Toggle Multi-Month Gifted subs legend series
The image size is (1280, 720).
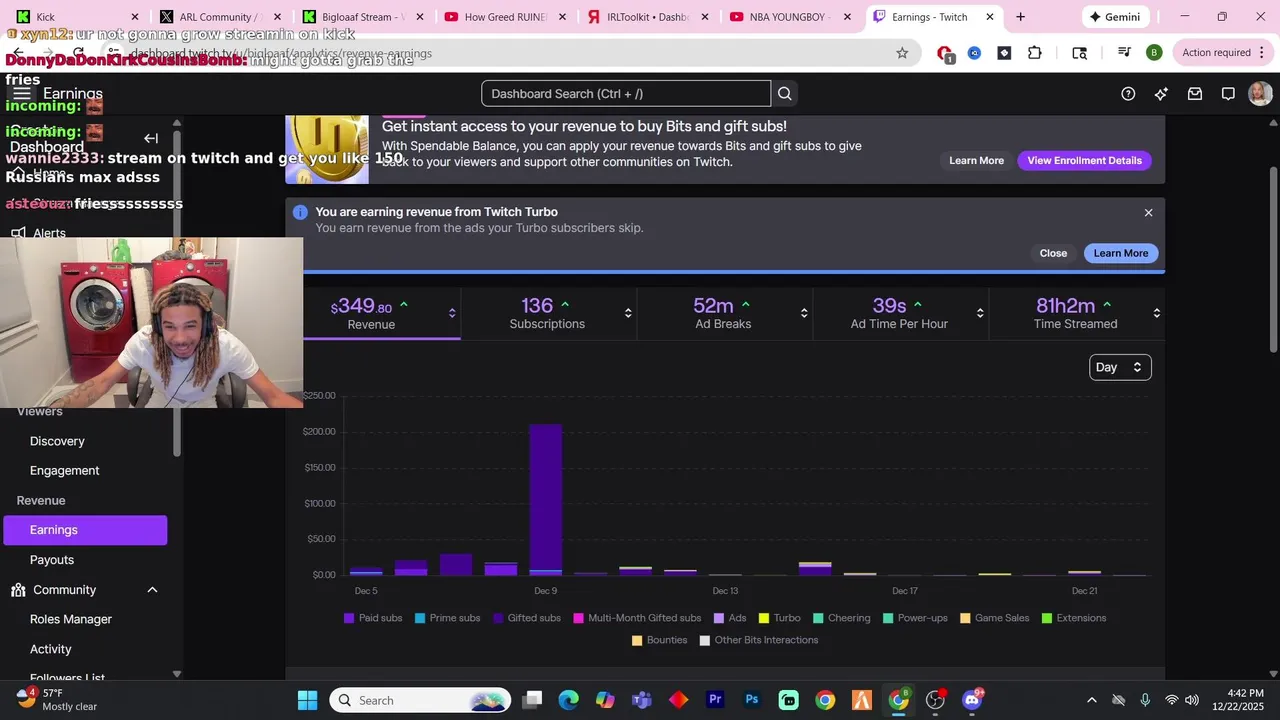click(x=637, y=618)
